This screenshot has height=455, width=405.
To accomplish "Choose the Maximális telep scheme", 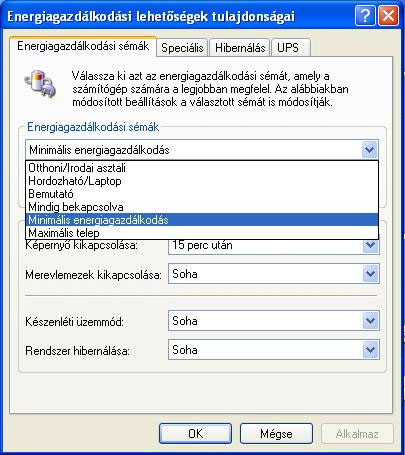I will [202, 233].
